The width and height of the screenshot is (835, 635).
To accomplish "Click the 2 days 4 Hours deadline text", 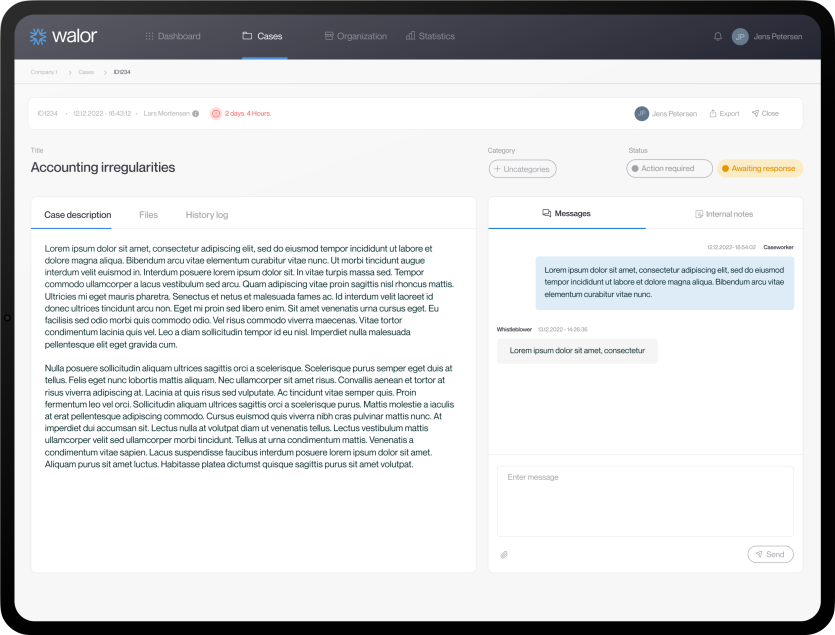I will [x=248, y=113].
